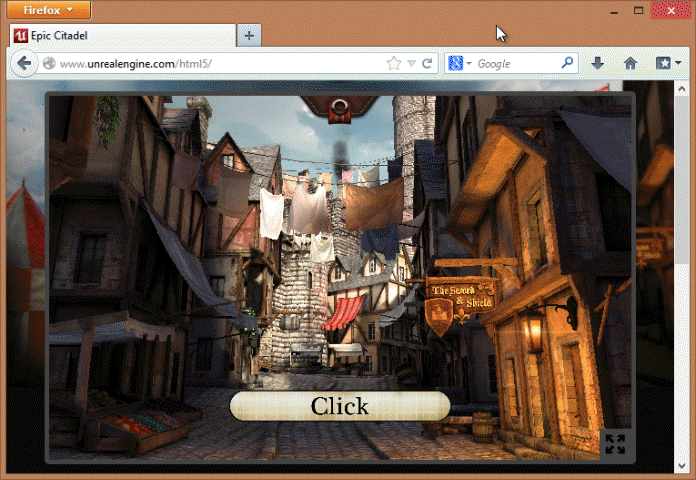Open the Google search engine selector

coord(459,63)
